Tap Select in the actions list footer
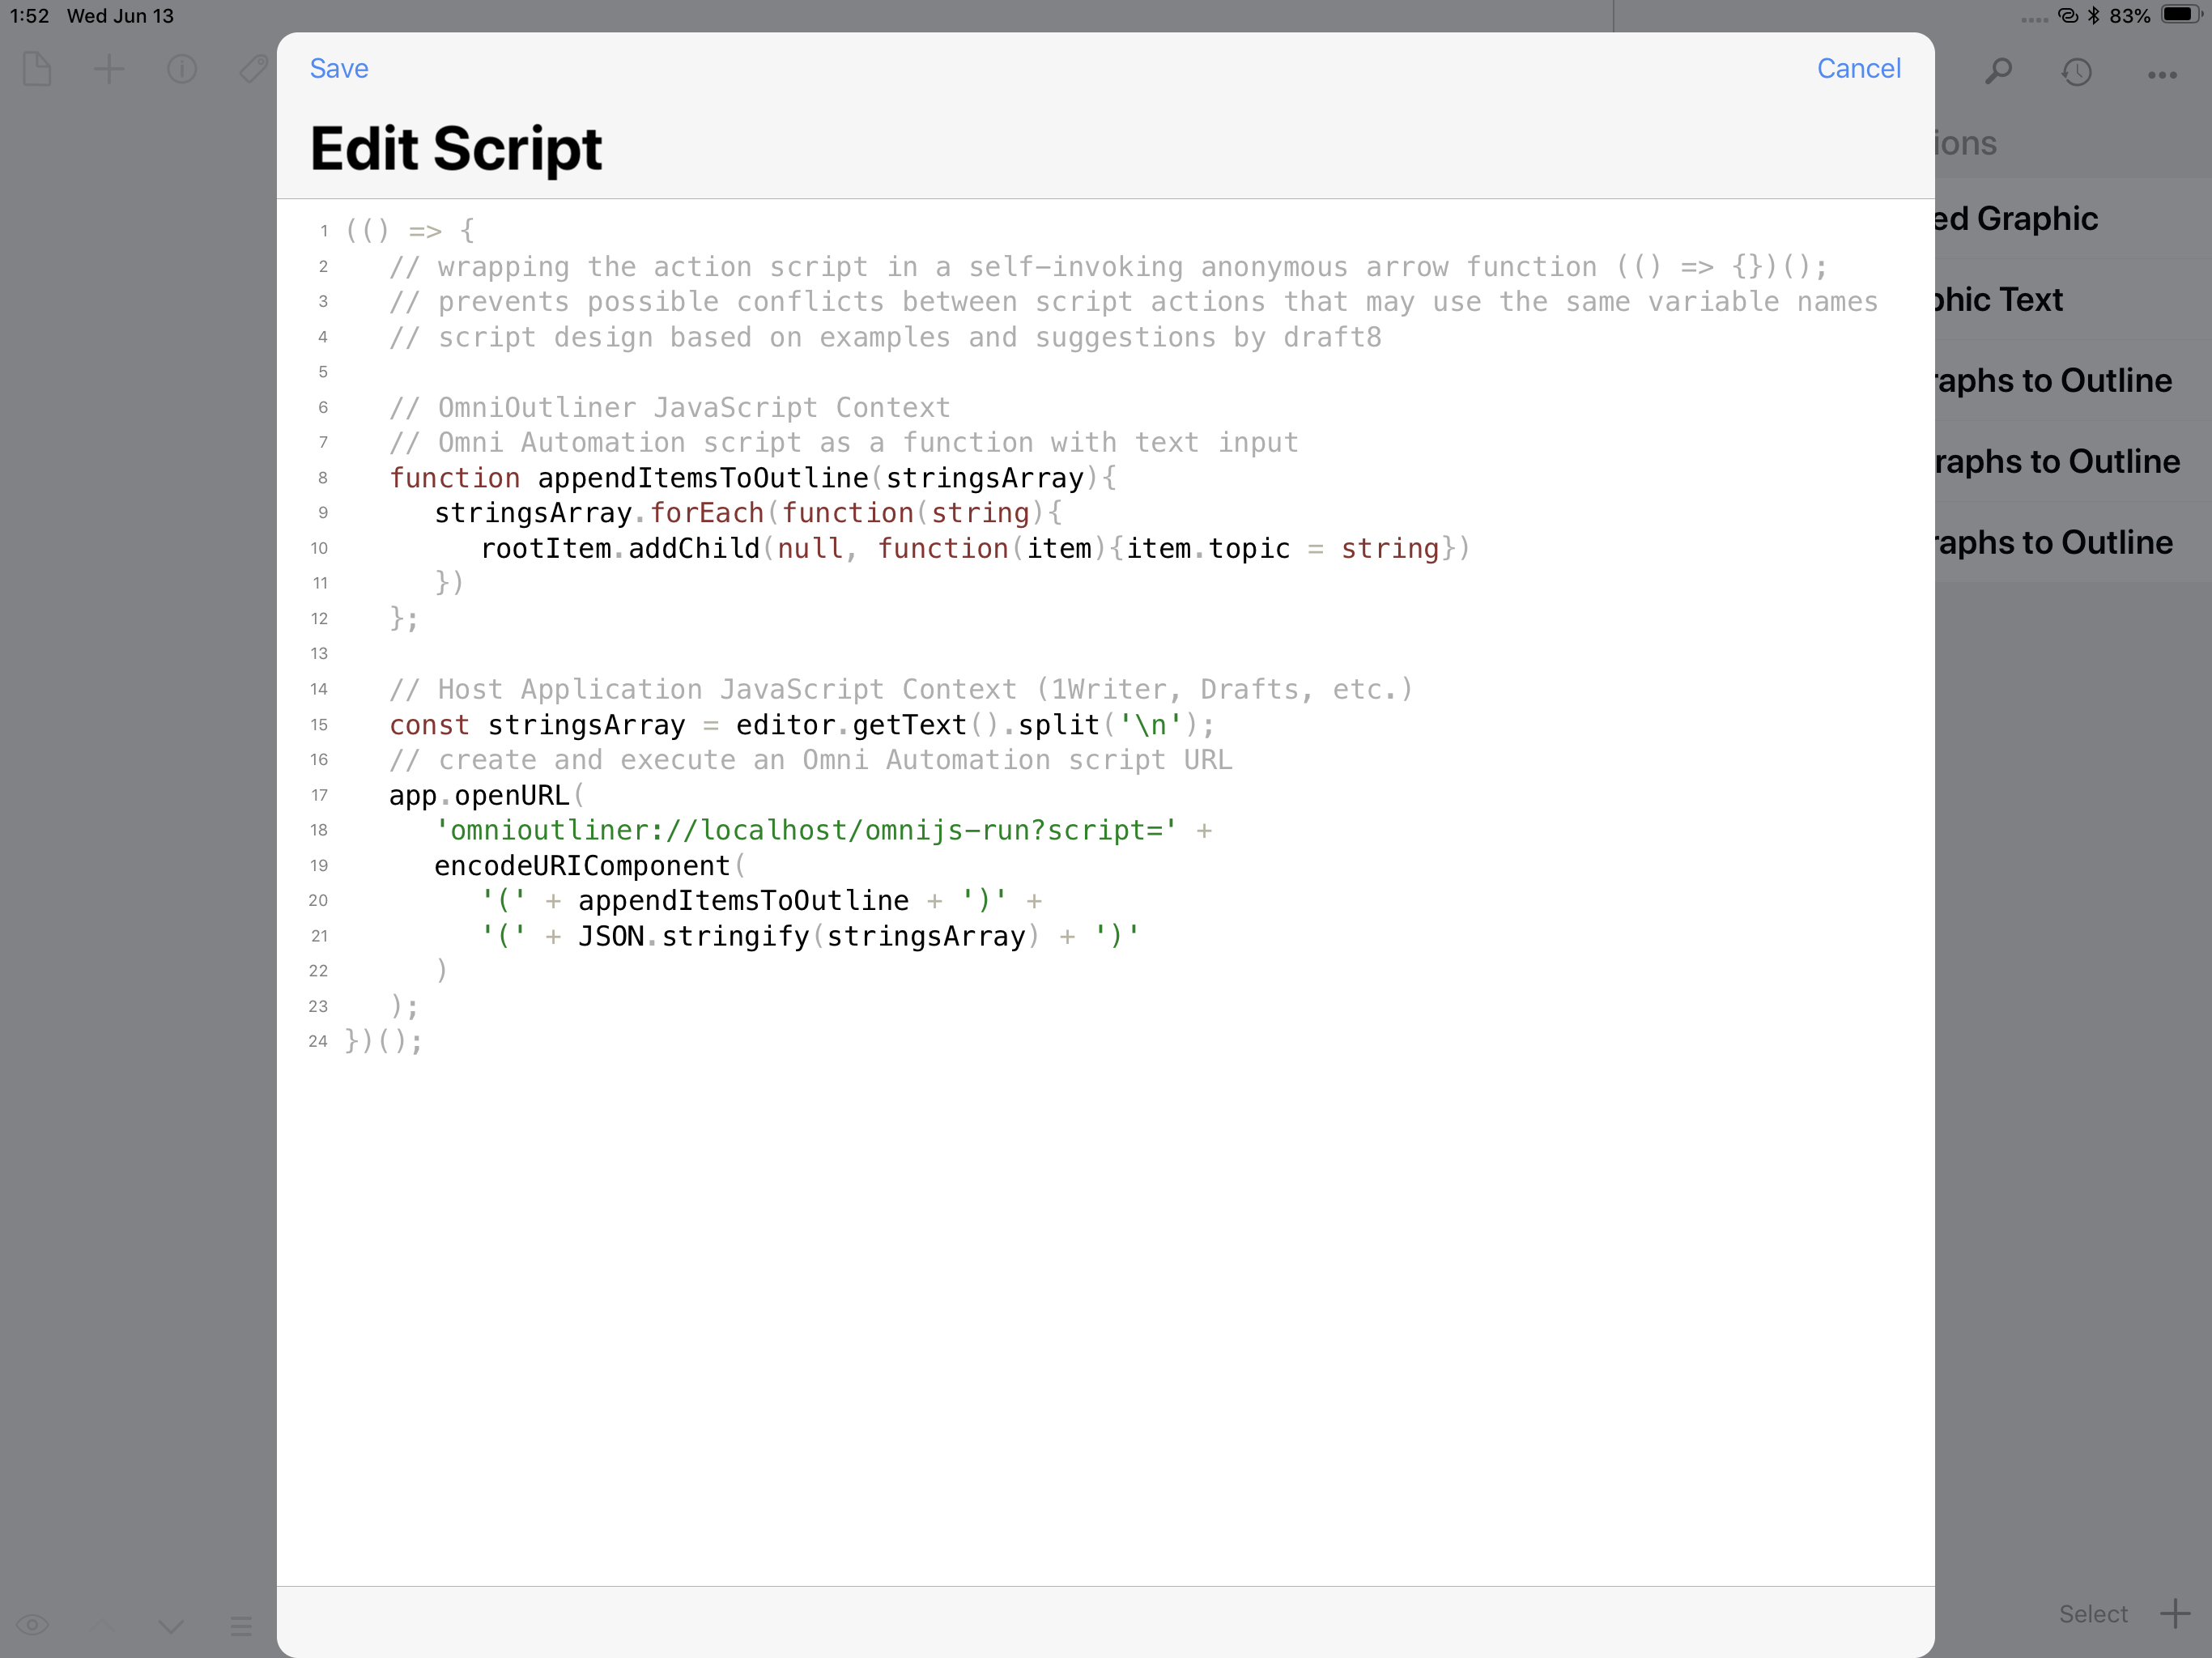Image resolution: width=2212 pixels, height=1658 pixels. (x=2093, y=1614)
